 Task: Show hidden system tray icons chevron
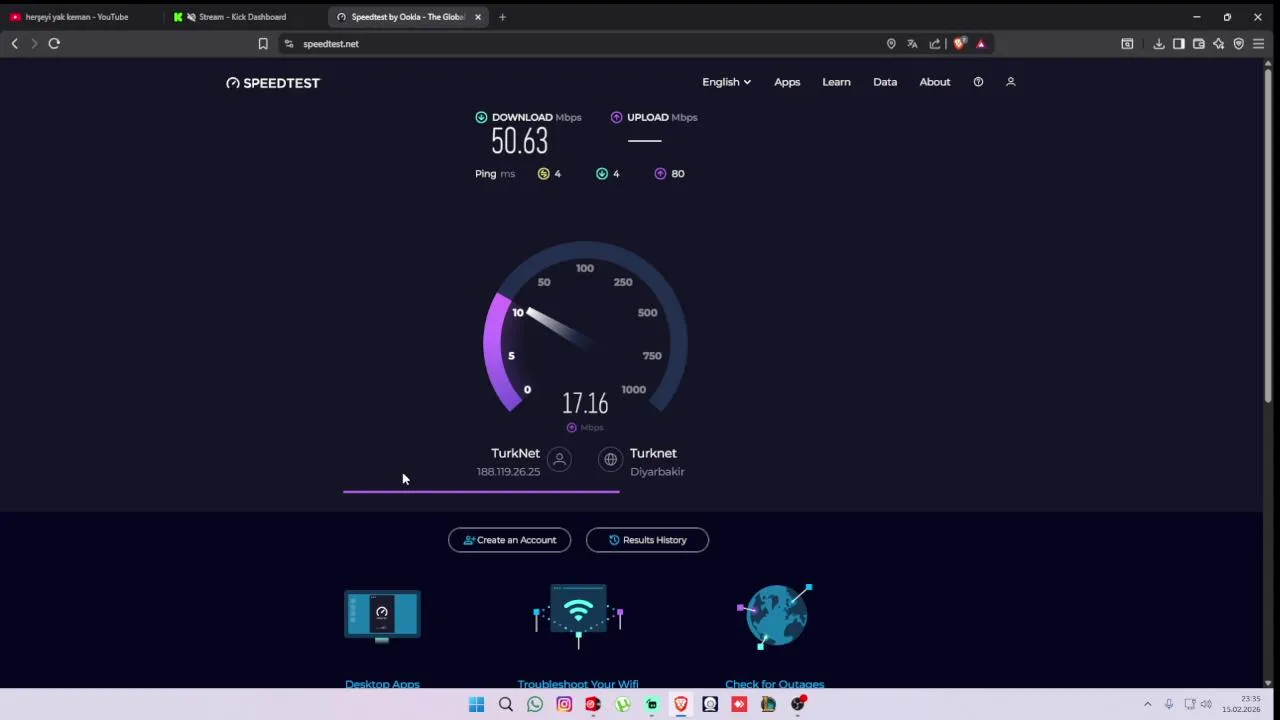[x=1147, y=704]
